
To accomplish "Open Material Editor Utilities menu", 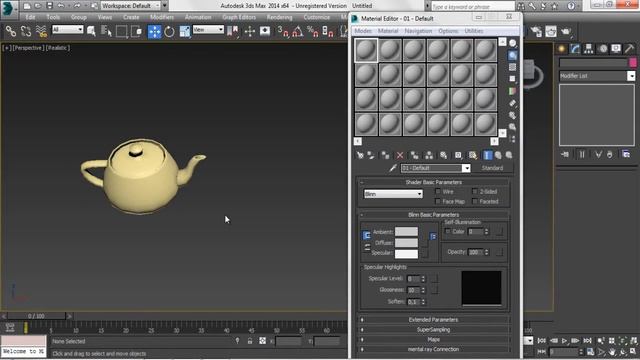I will pos(474,31).
